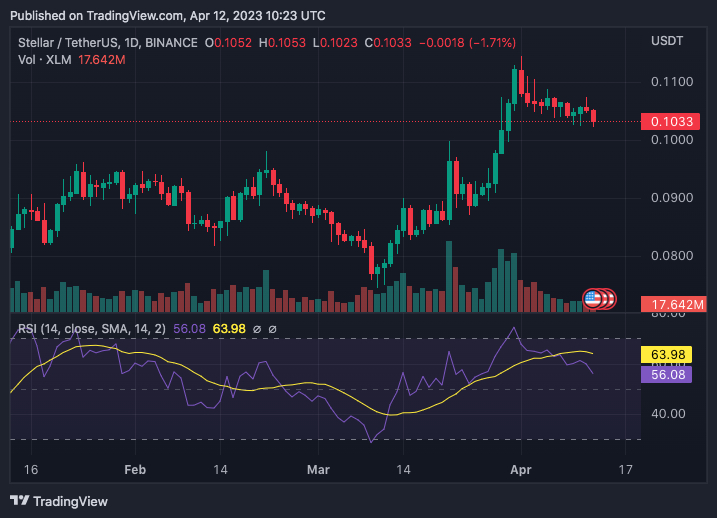Click the volume tag 17.642M on axis
717x518 pixels.
[674, 304]
